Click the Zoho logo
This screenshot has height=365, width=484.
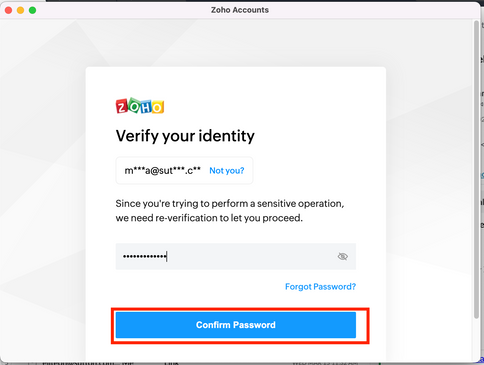tap(140, 106)
